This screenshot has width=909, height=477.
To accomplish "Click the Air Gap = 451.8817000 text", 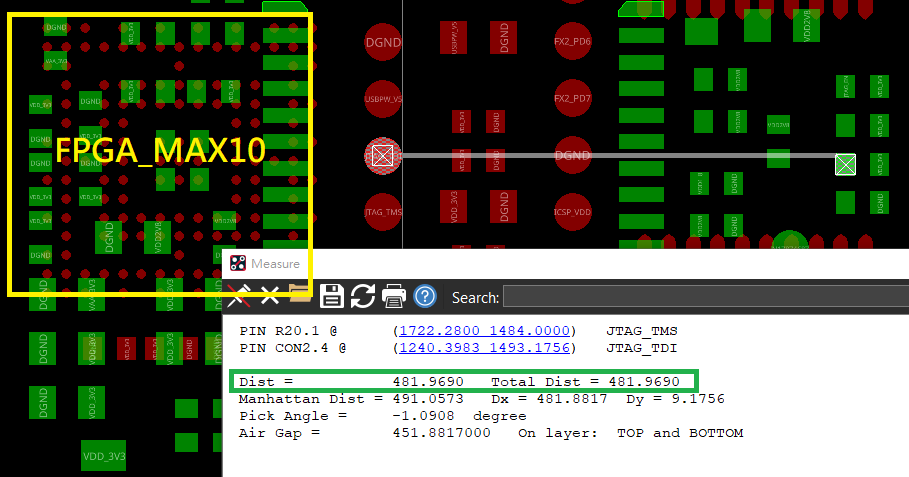I will (365, 433).
